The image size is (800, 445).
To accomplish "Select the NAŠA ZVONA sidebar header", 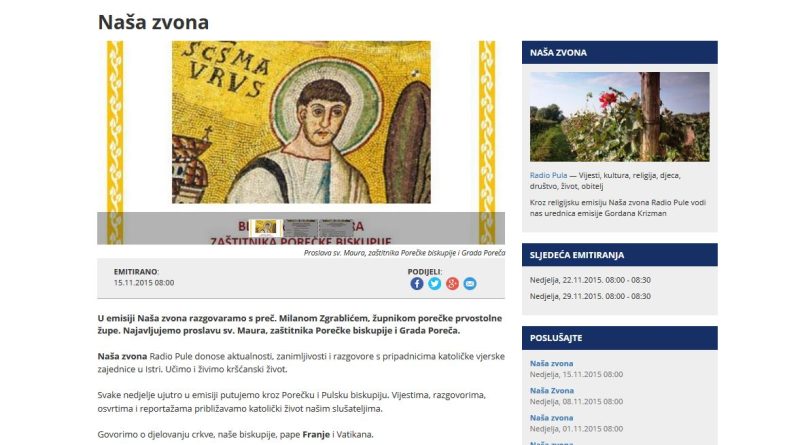I will (x=619, y=53).
